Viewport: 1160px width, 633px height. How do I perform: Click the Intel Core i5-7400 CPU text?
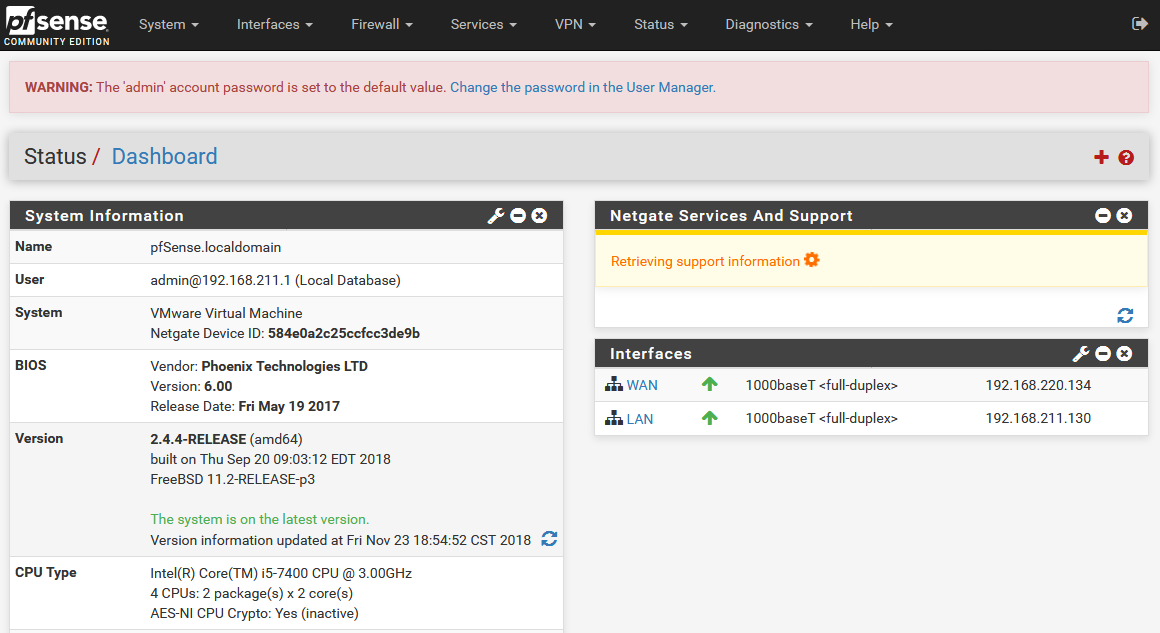281,573
